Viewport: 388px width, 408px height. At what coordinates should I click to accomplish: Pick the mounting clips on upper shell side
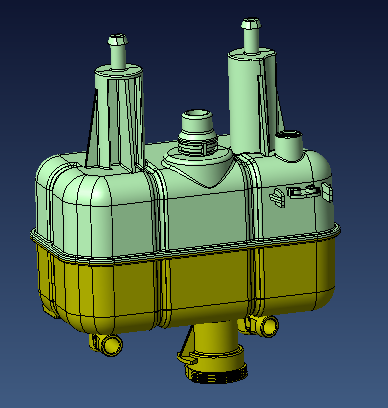(301, 193)
